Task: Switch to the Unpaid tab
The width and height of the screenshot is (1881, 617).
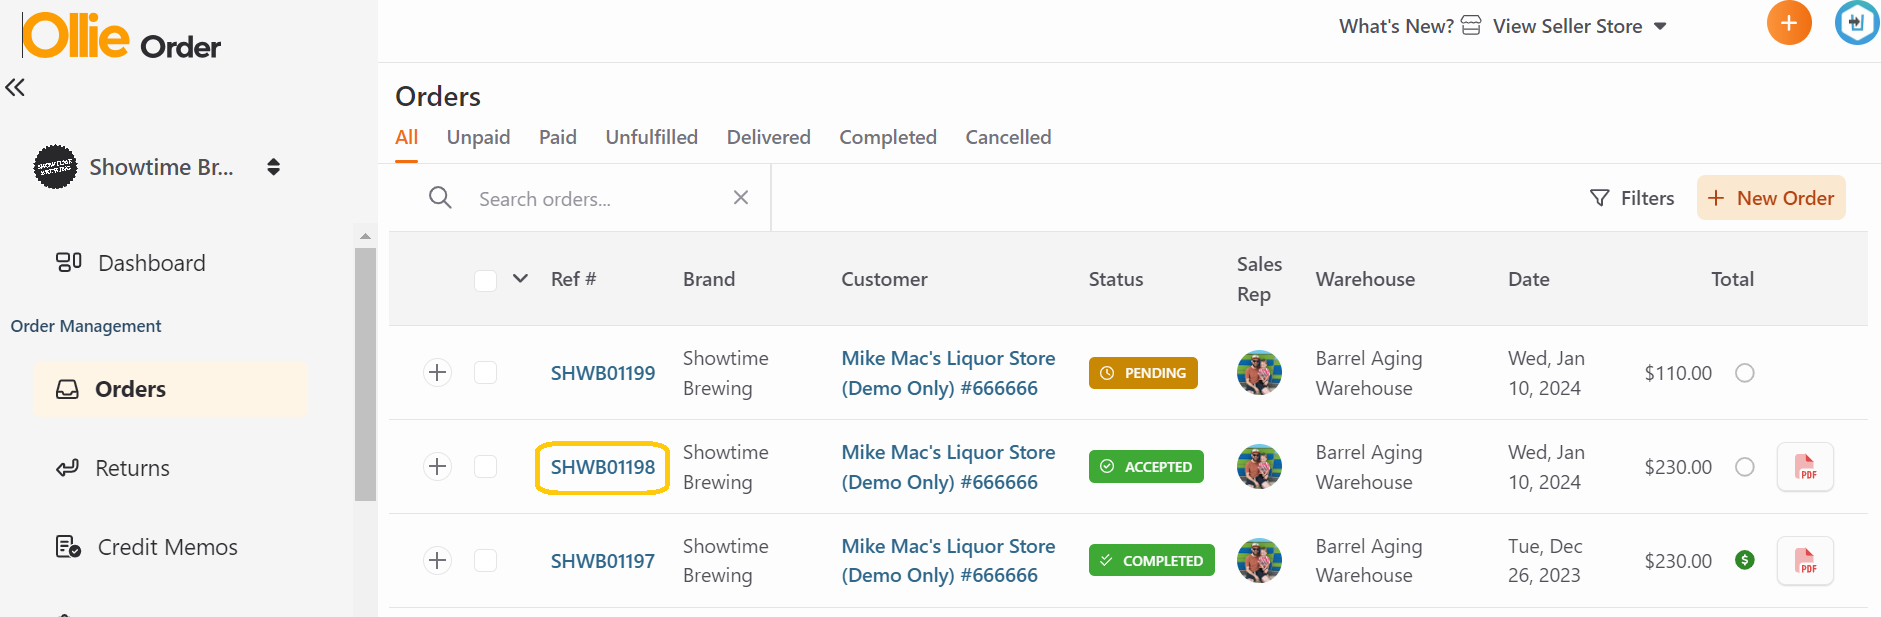Action: (478, 137)
